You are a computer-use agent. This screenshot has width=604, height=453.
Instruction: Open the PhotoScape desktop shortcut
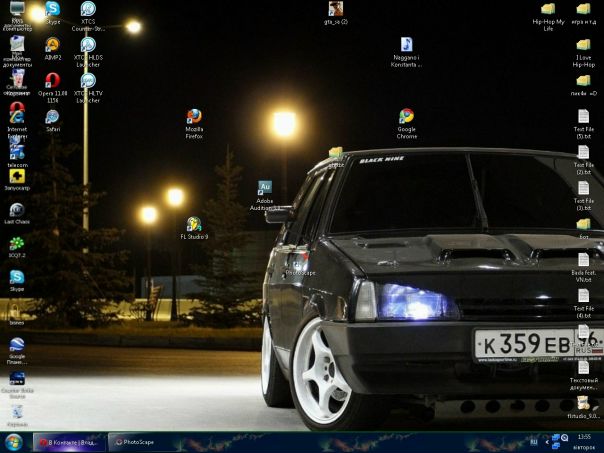300,264
